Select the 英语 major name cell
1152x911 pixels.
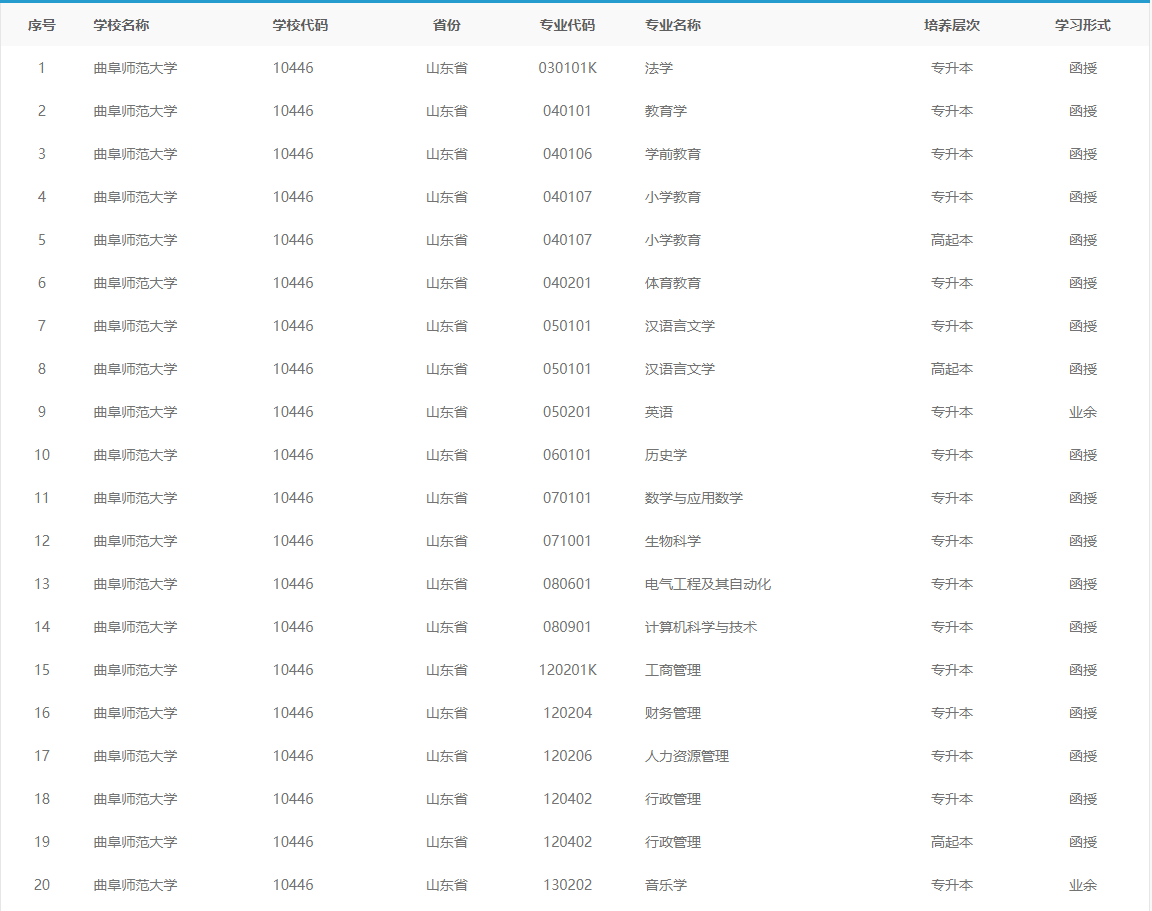[659, 412]
